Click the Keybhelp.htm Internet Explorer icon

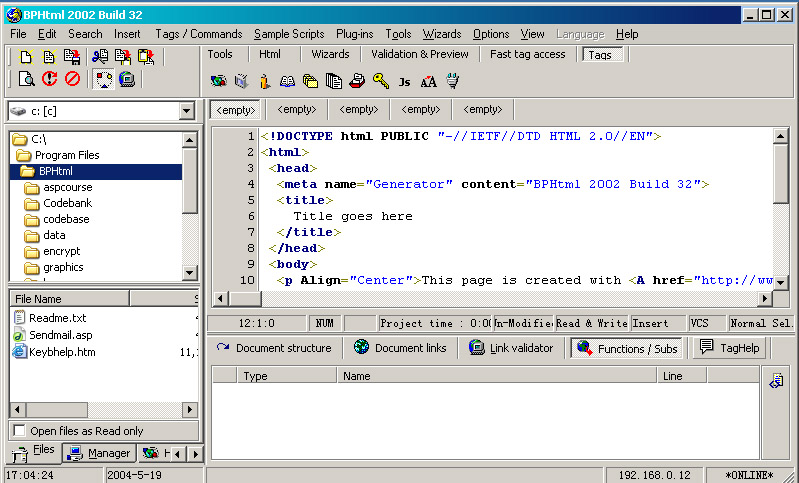[x=19, y=352]
